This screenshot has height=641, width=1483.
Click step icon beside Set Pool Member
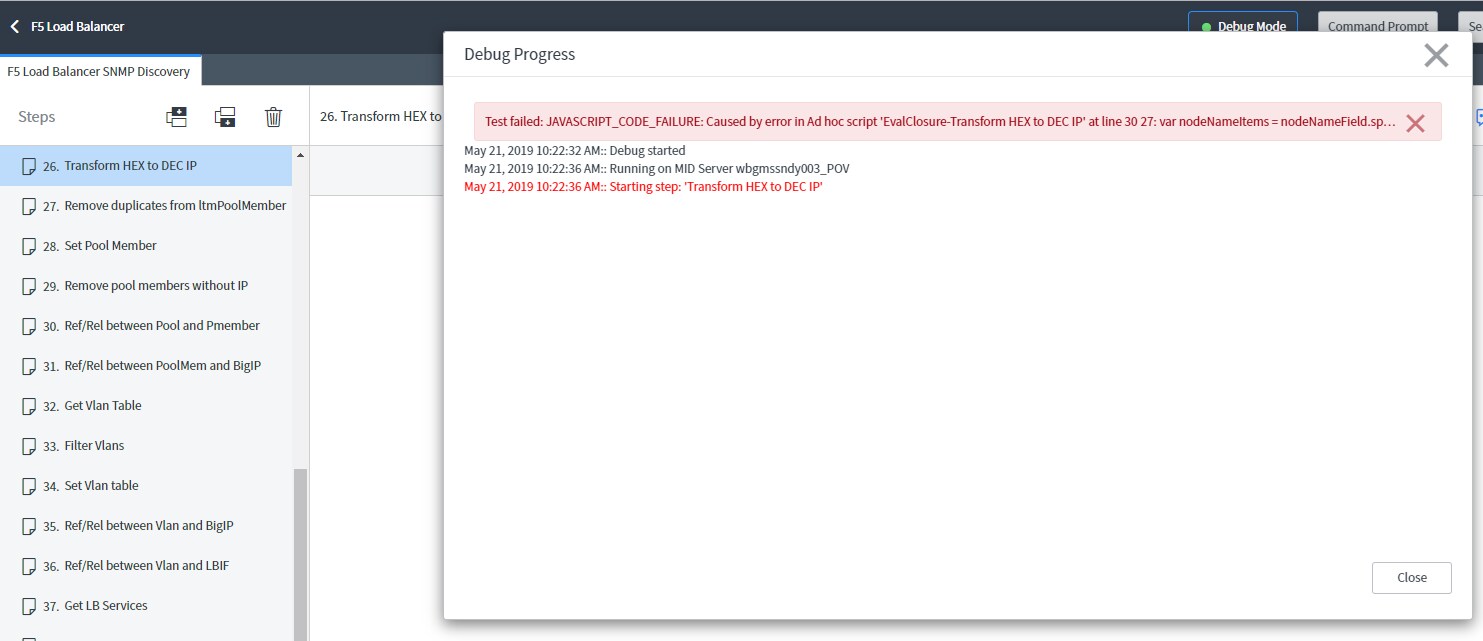pyautogui.click(x=29, y=246)
